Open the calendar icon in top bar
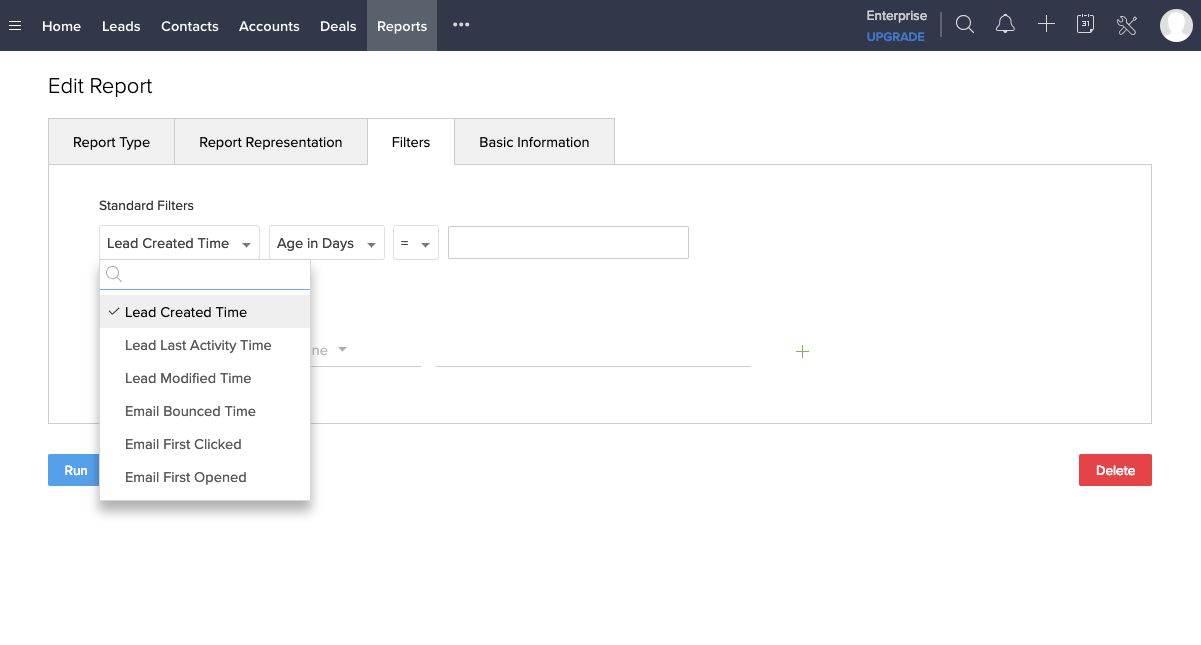1201x645 pixels. click(1085, 24)
